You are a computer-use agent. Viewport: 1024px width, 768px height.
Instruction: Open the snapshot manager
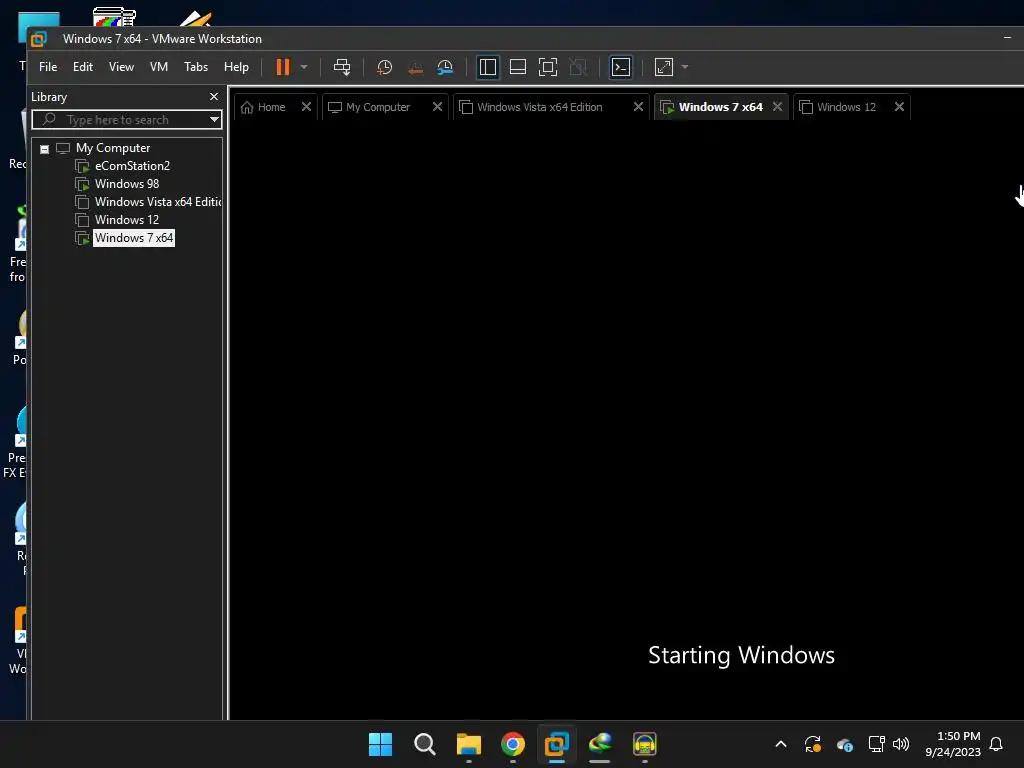coord(445,67)
